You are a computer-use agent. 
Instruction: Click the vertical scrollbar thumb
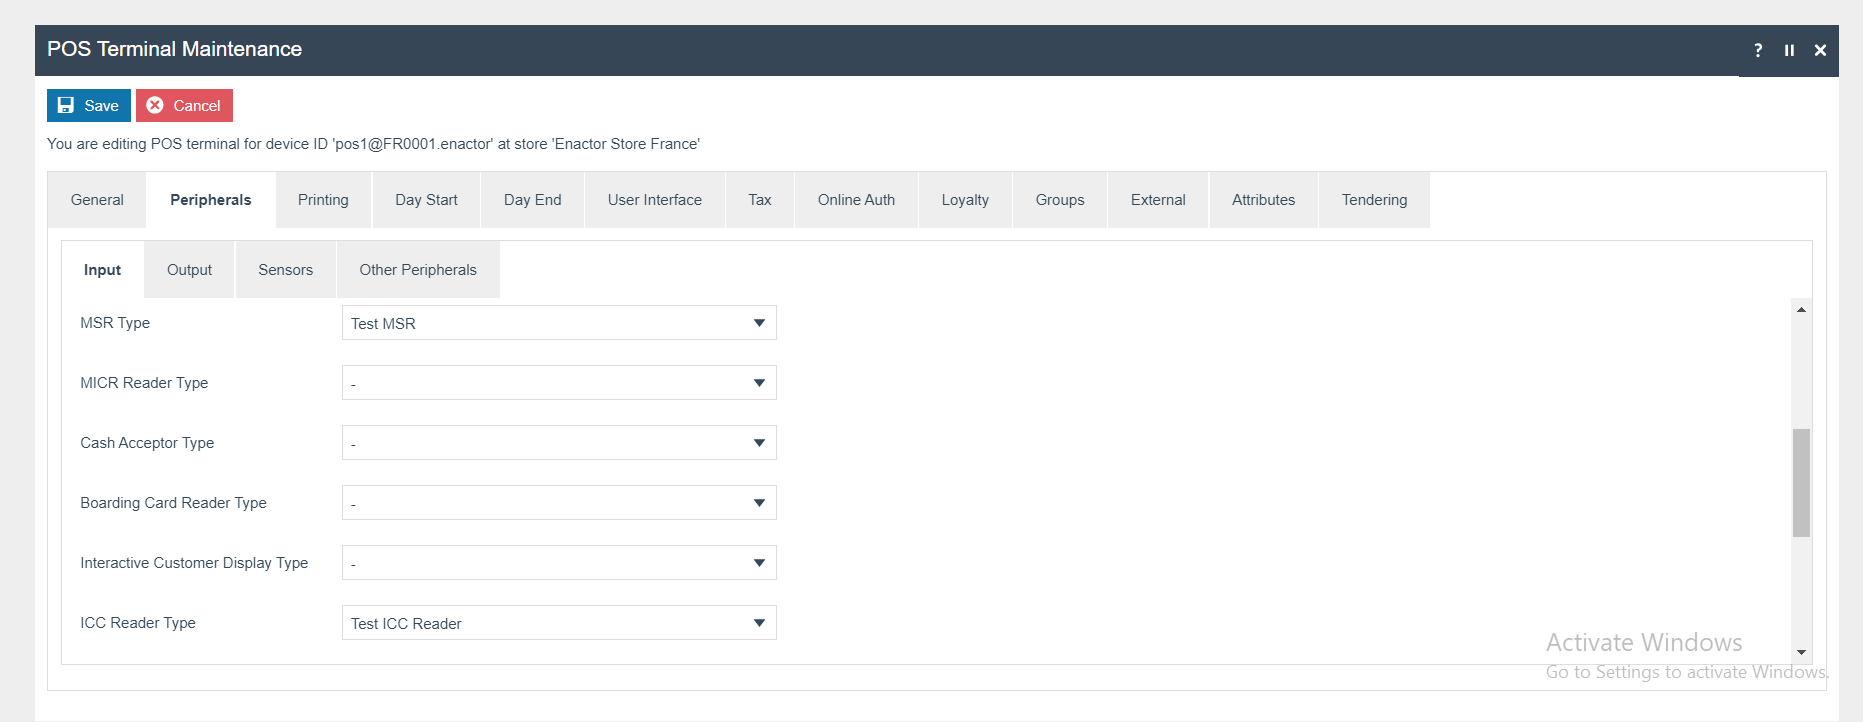point(1801,483)
